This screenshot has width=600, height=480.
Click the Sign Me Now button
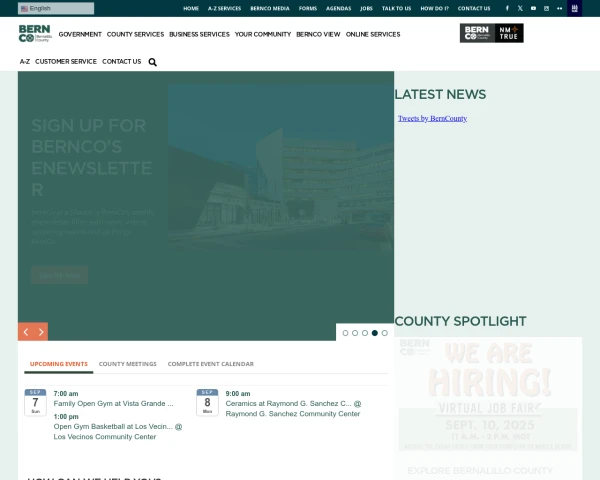(60, 275)
